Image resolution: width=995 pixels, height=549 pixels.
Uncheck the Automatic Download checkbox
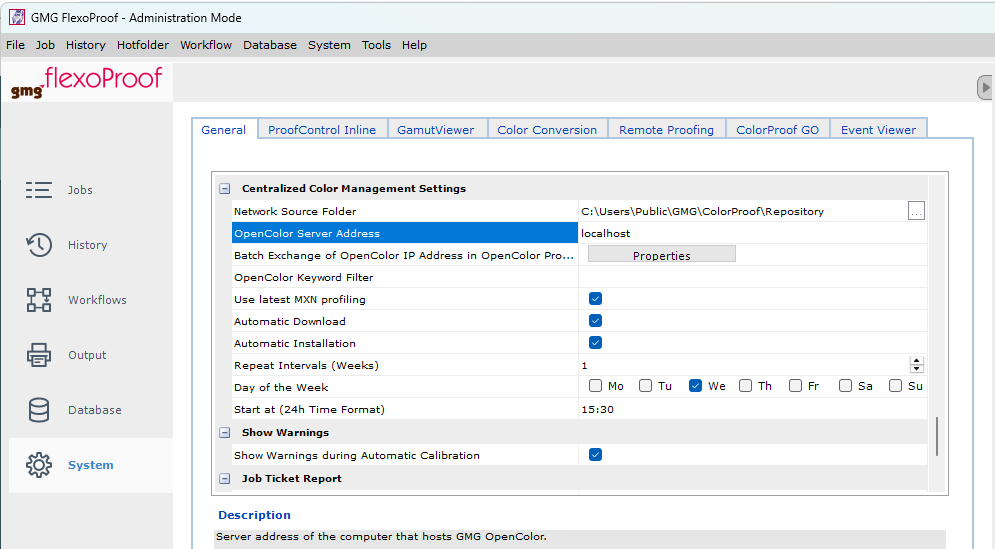pos(595,321)
